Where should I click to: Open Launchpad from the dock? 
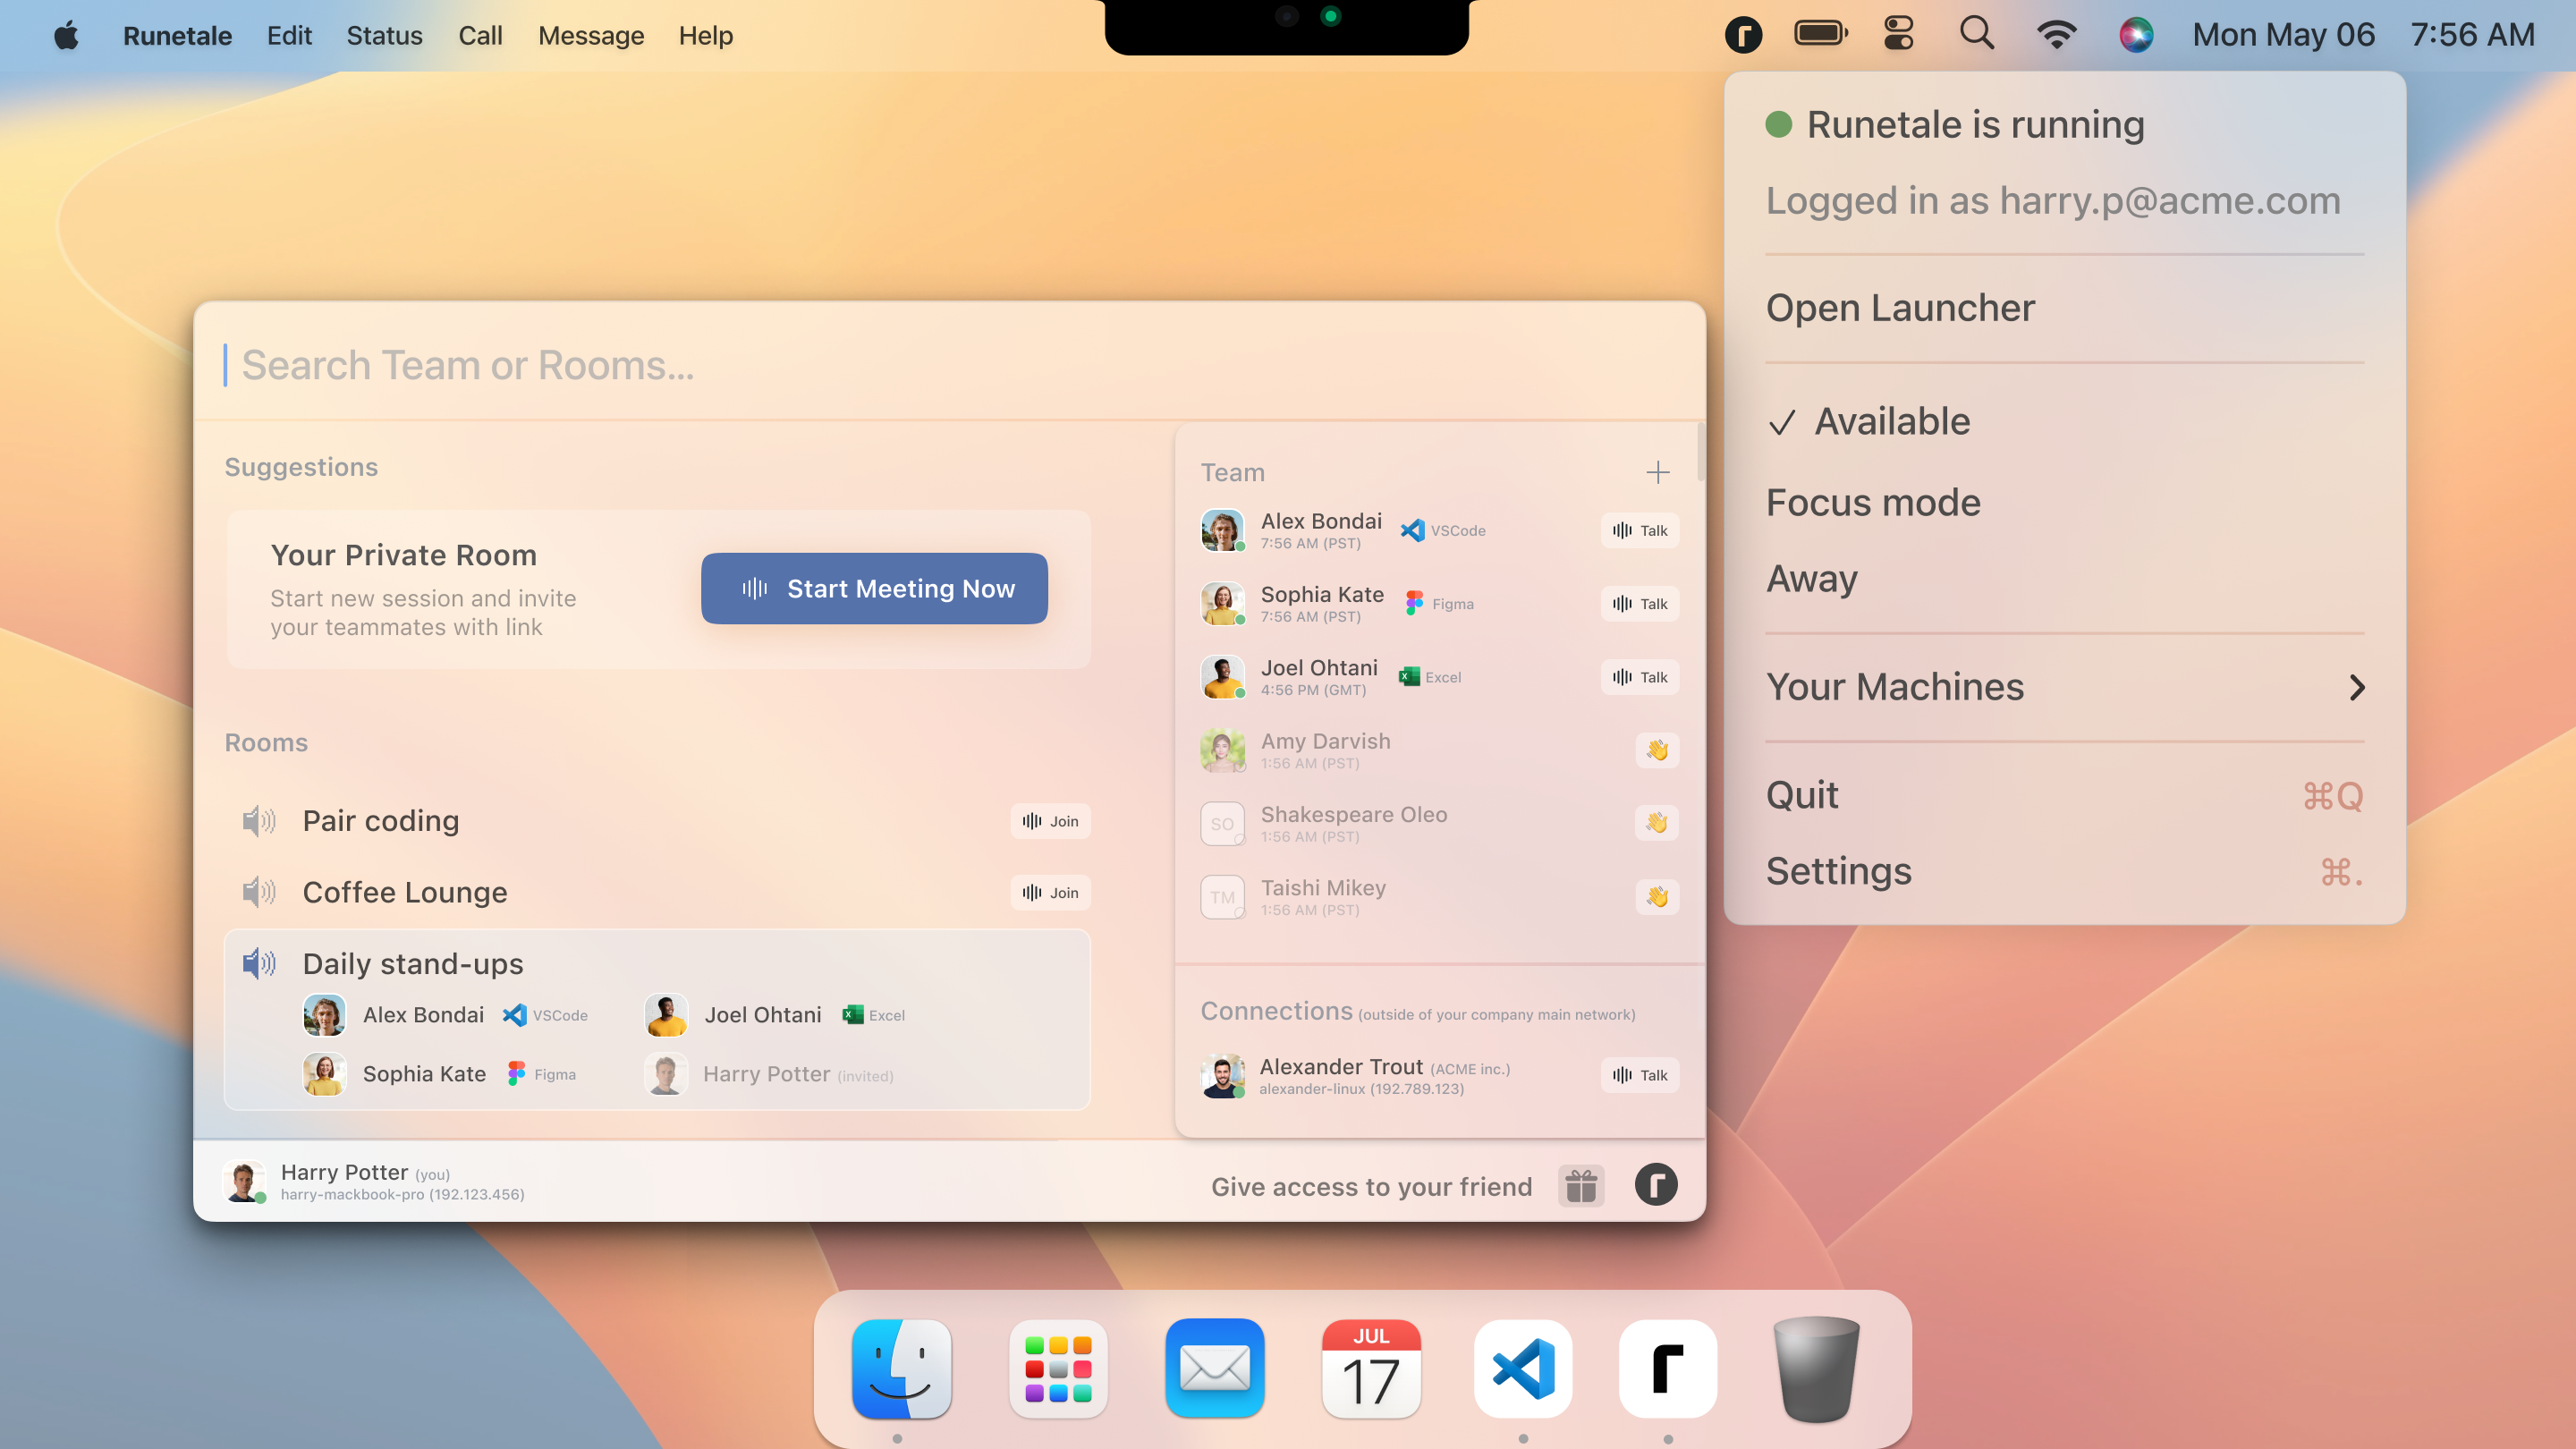click(x=1058, y=1369)
